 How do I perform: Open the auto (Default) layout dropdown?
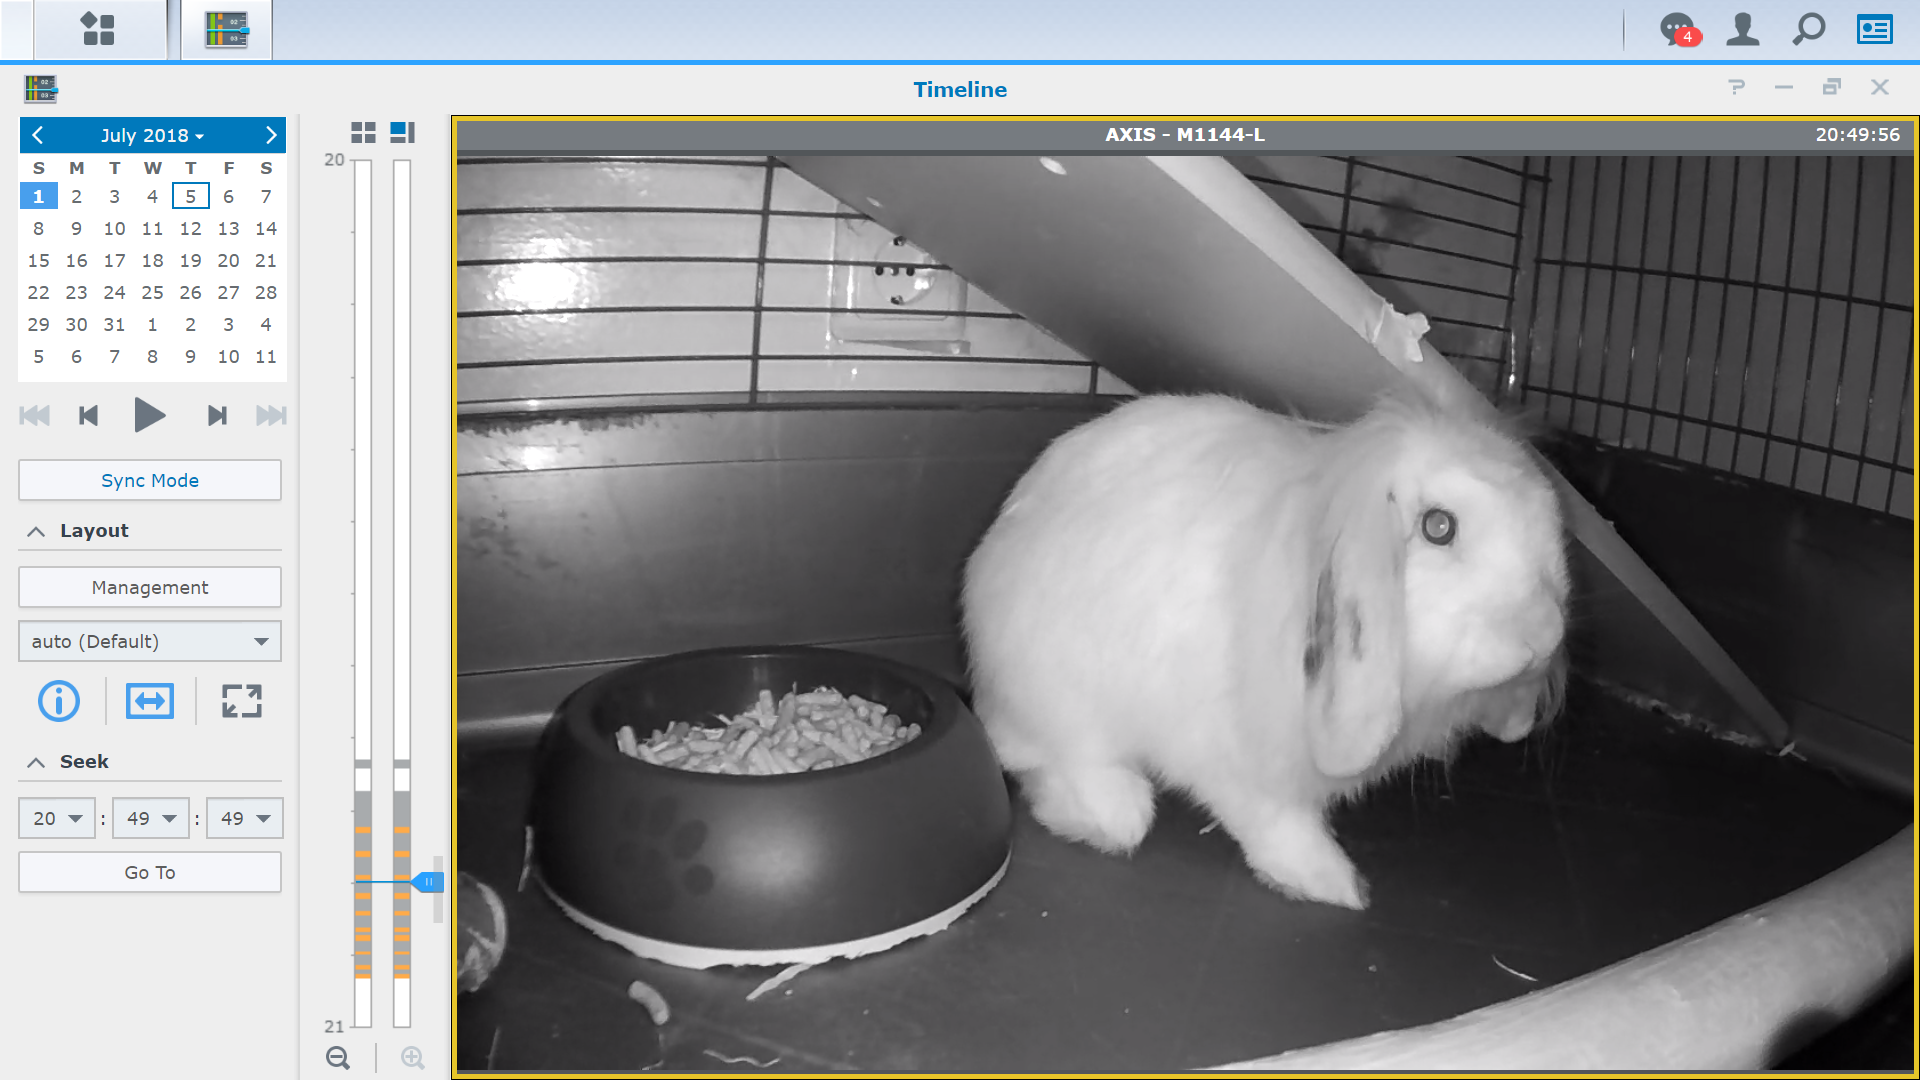150,641
